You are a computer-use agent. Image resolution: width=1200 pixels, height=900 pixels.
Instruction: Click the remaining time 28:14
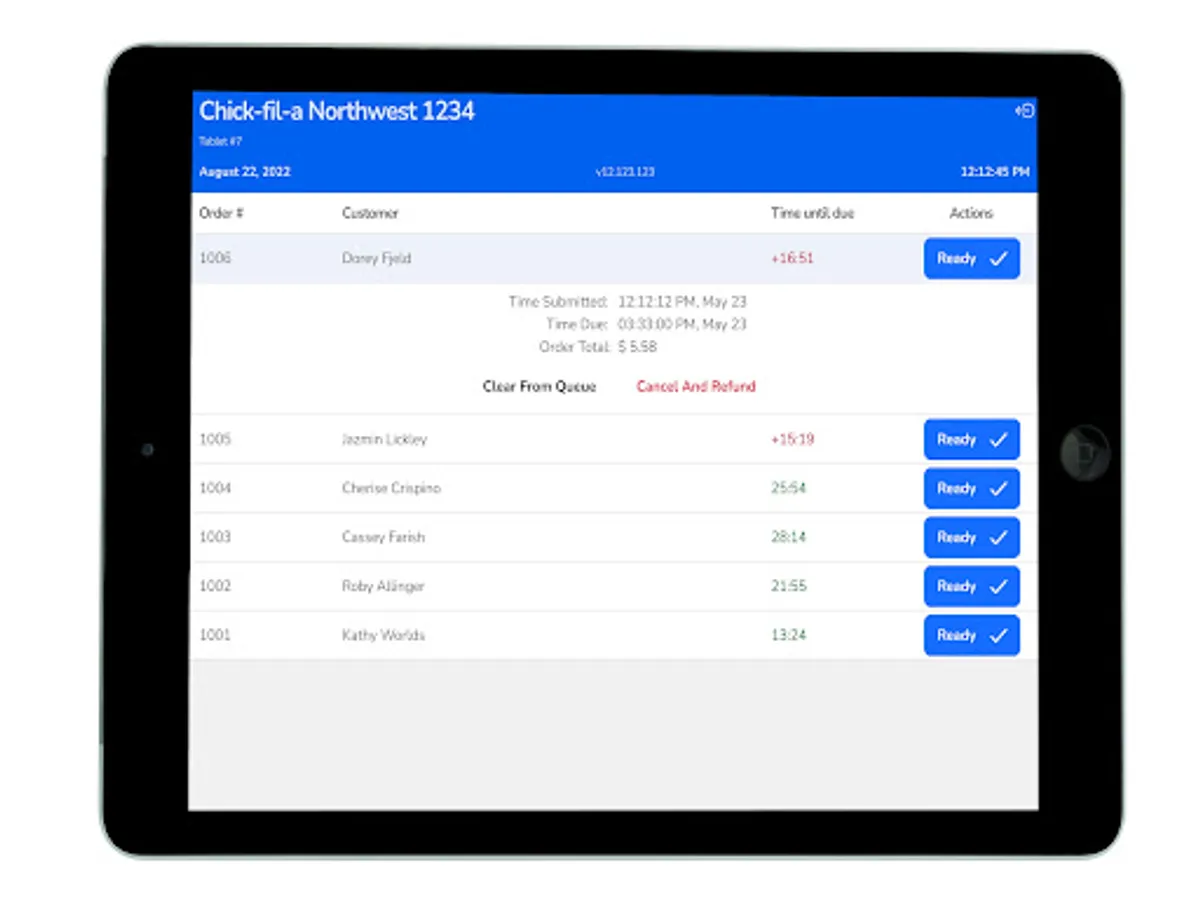(789, 537)
